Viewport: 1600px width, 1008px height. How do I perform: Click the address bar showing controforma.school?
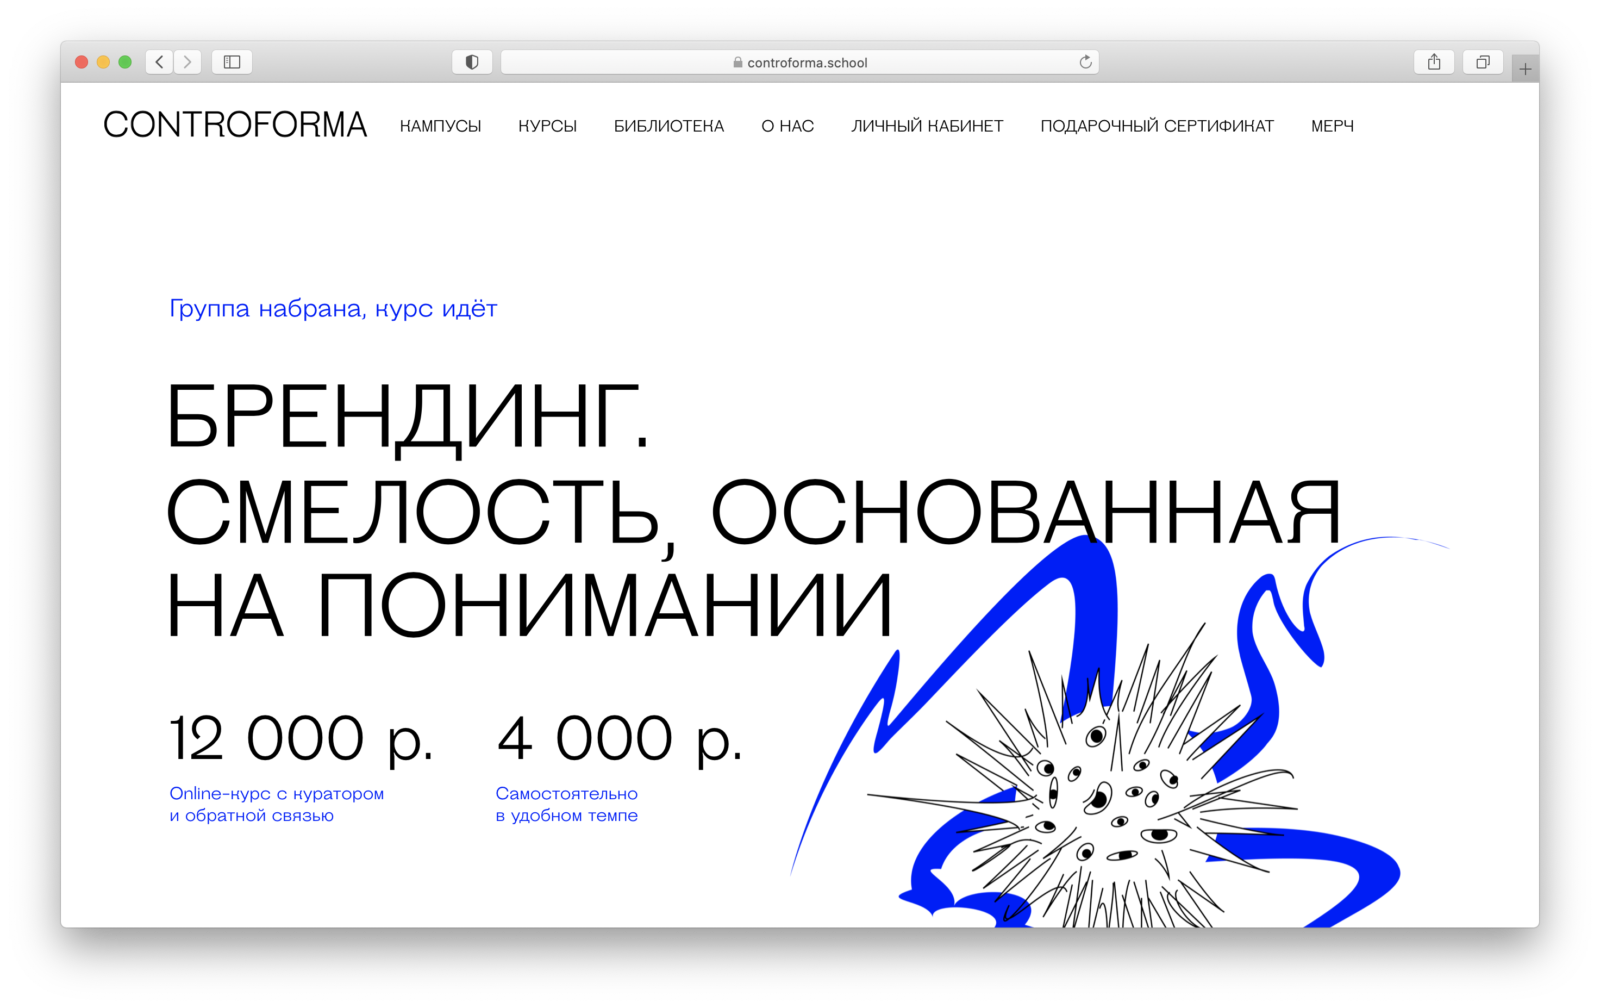tap(800, 62)
